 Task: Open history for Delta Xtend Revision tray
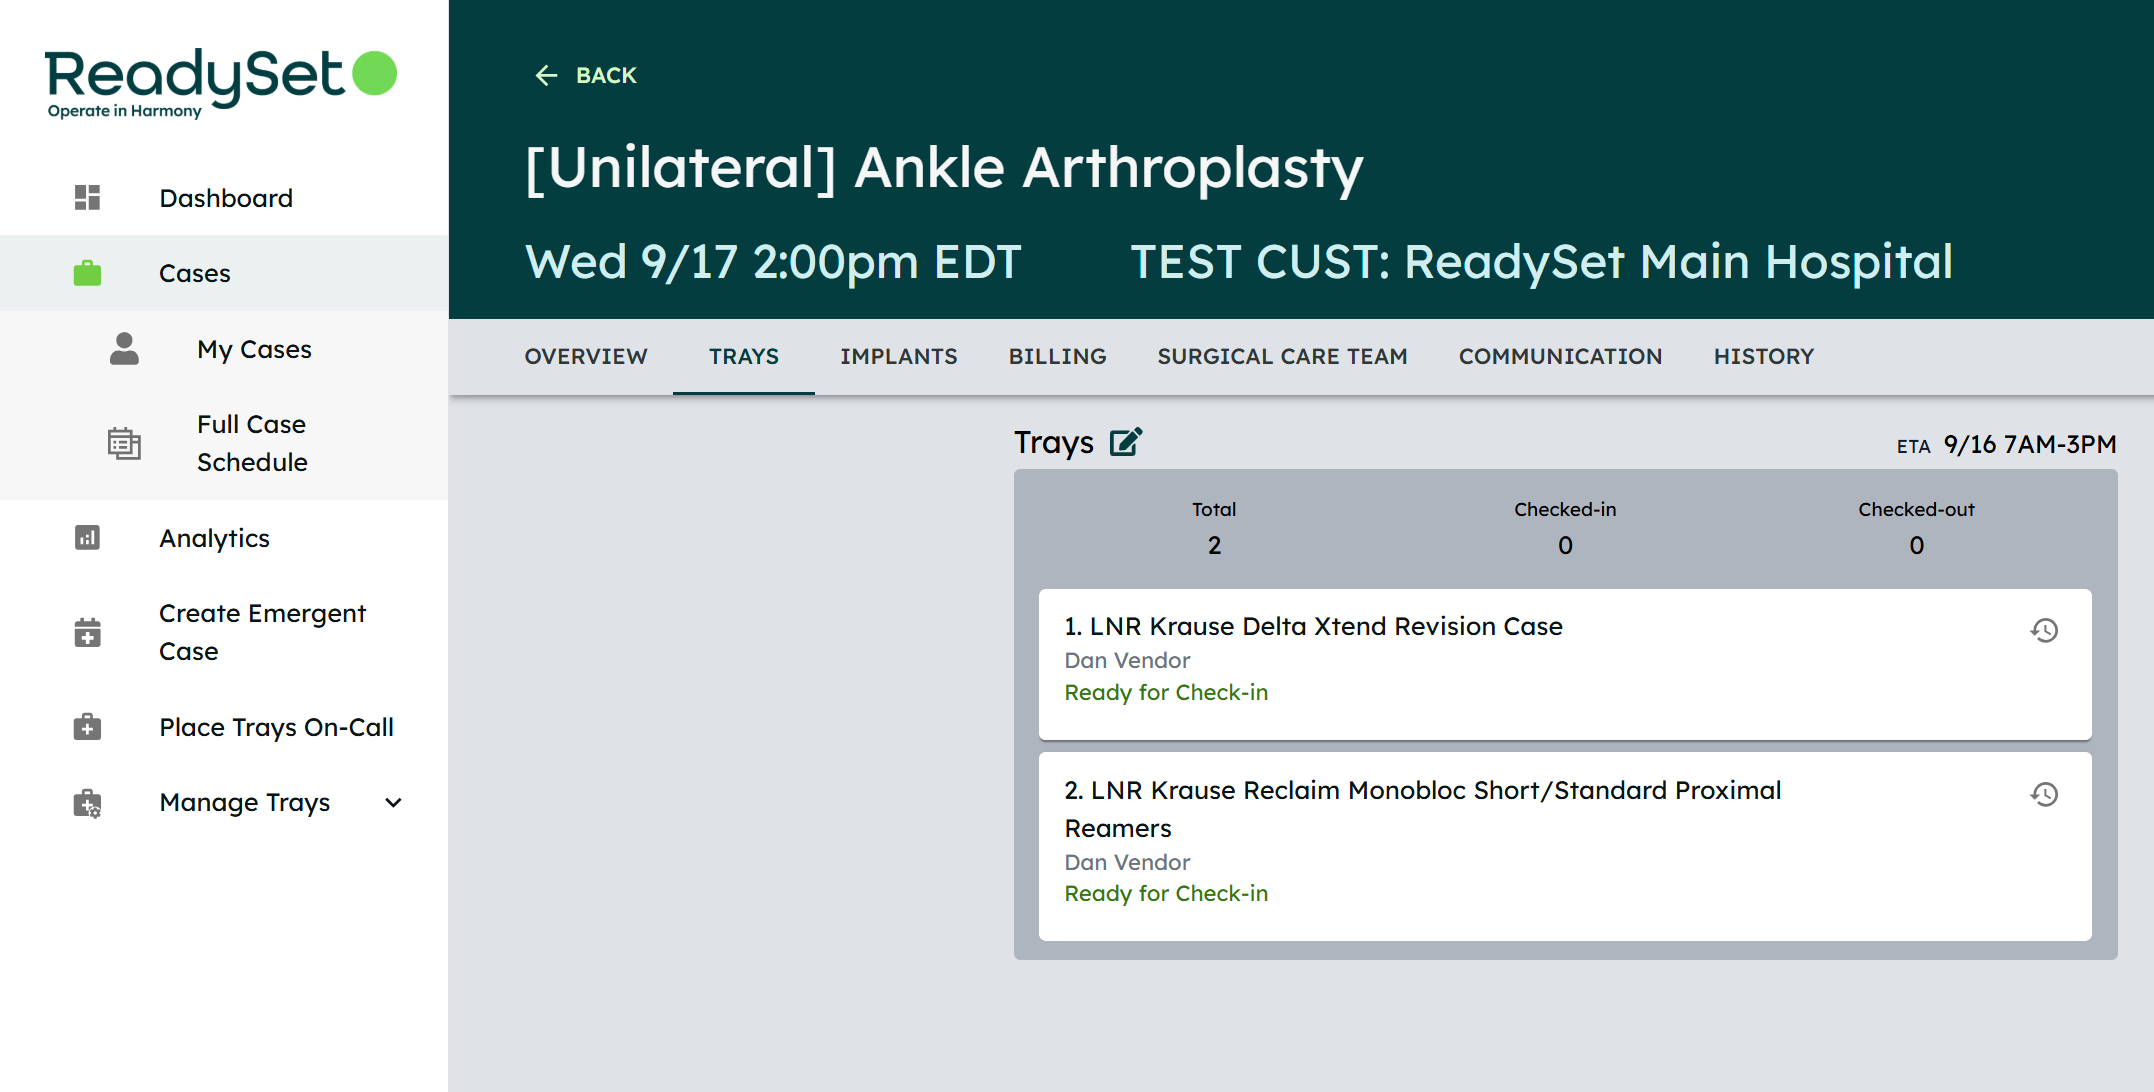click(x=2044, y=630)
